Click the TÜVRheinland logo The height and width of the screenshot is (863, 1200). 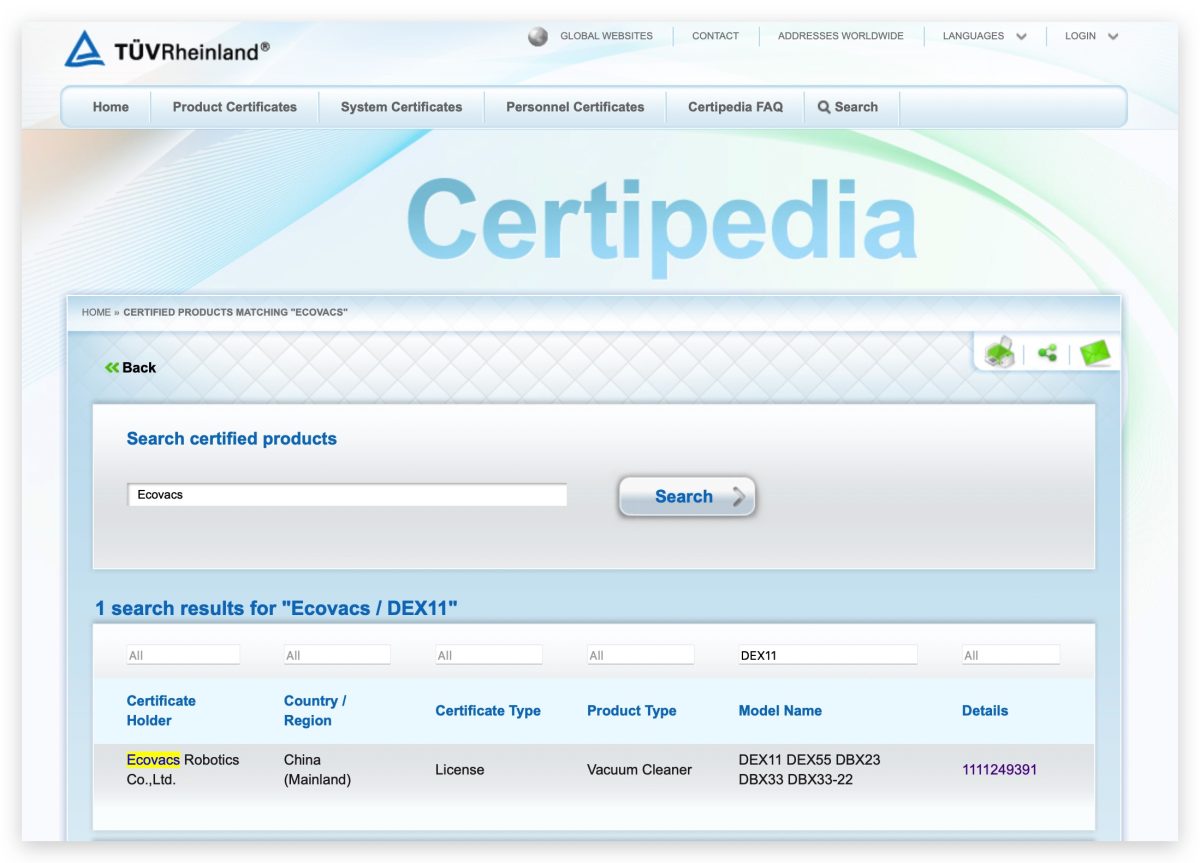[167, 49]
